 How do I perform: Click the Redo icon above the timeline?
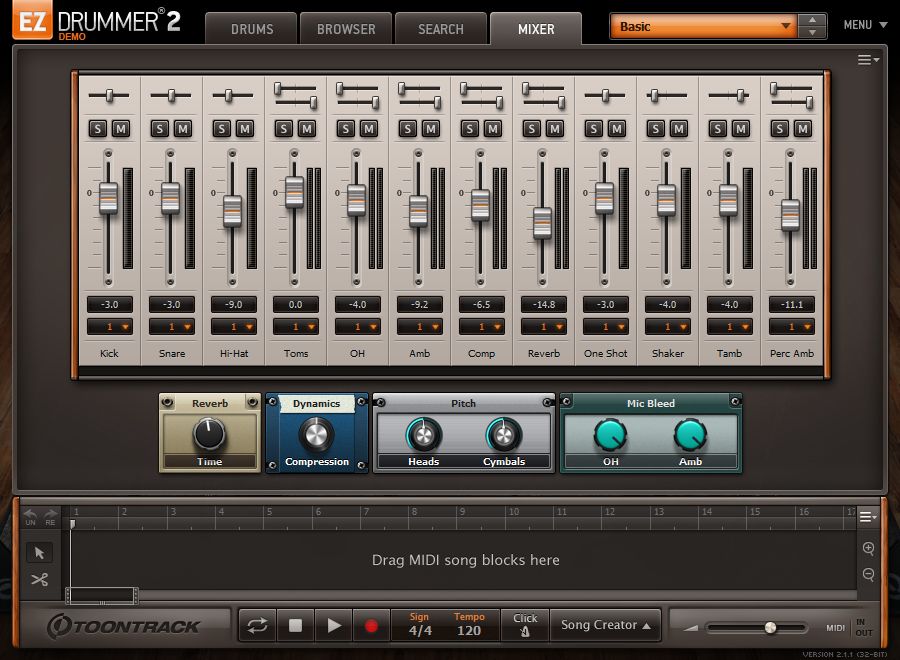50,514
